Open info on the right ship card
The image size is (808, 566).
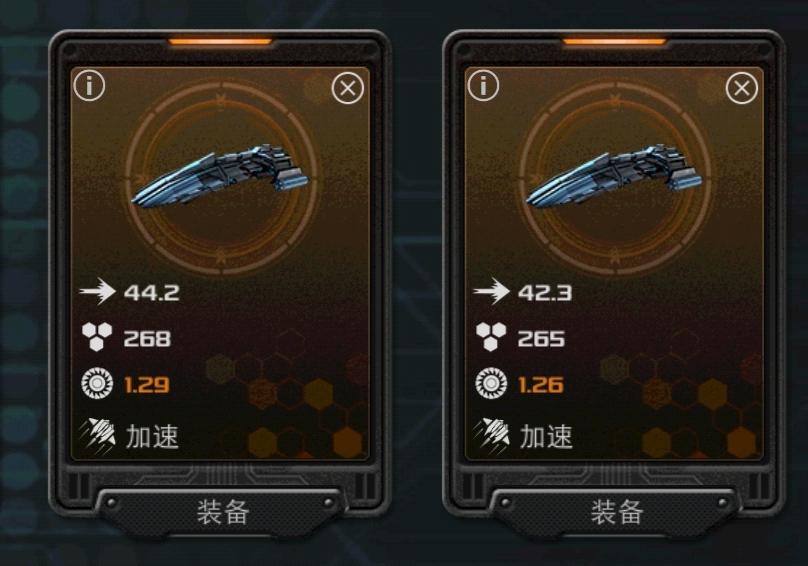pos(483,86)
